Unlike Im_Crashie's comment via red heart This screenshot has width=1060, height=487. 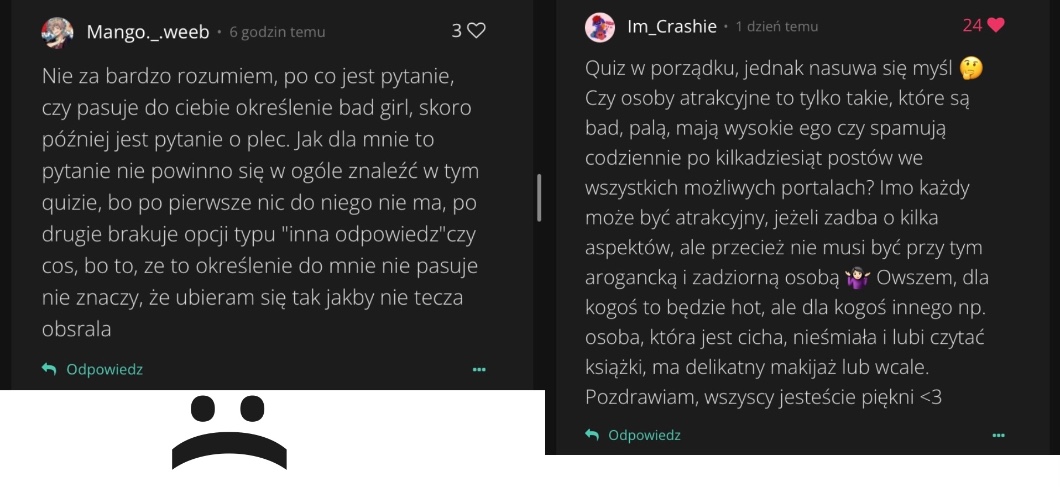click(995, 26)
